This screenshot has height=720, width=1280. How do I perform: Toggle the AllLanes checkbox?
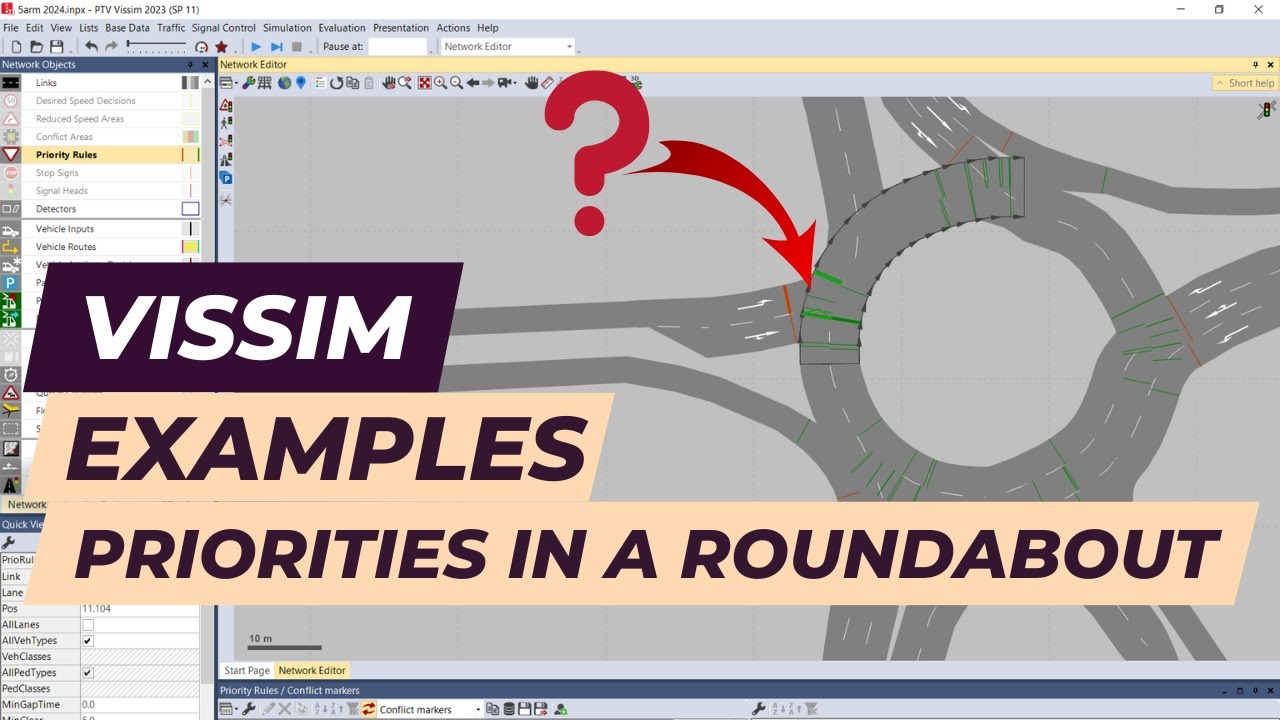click(x=88, y=625)
